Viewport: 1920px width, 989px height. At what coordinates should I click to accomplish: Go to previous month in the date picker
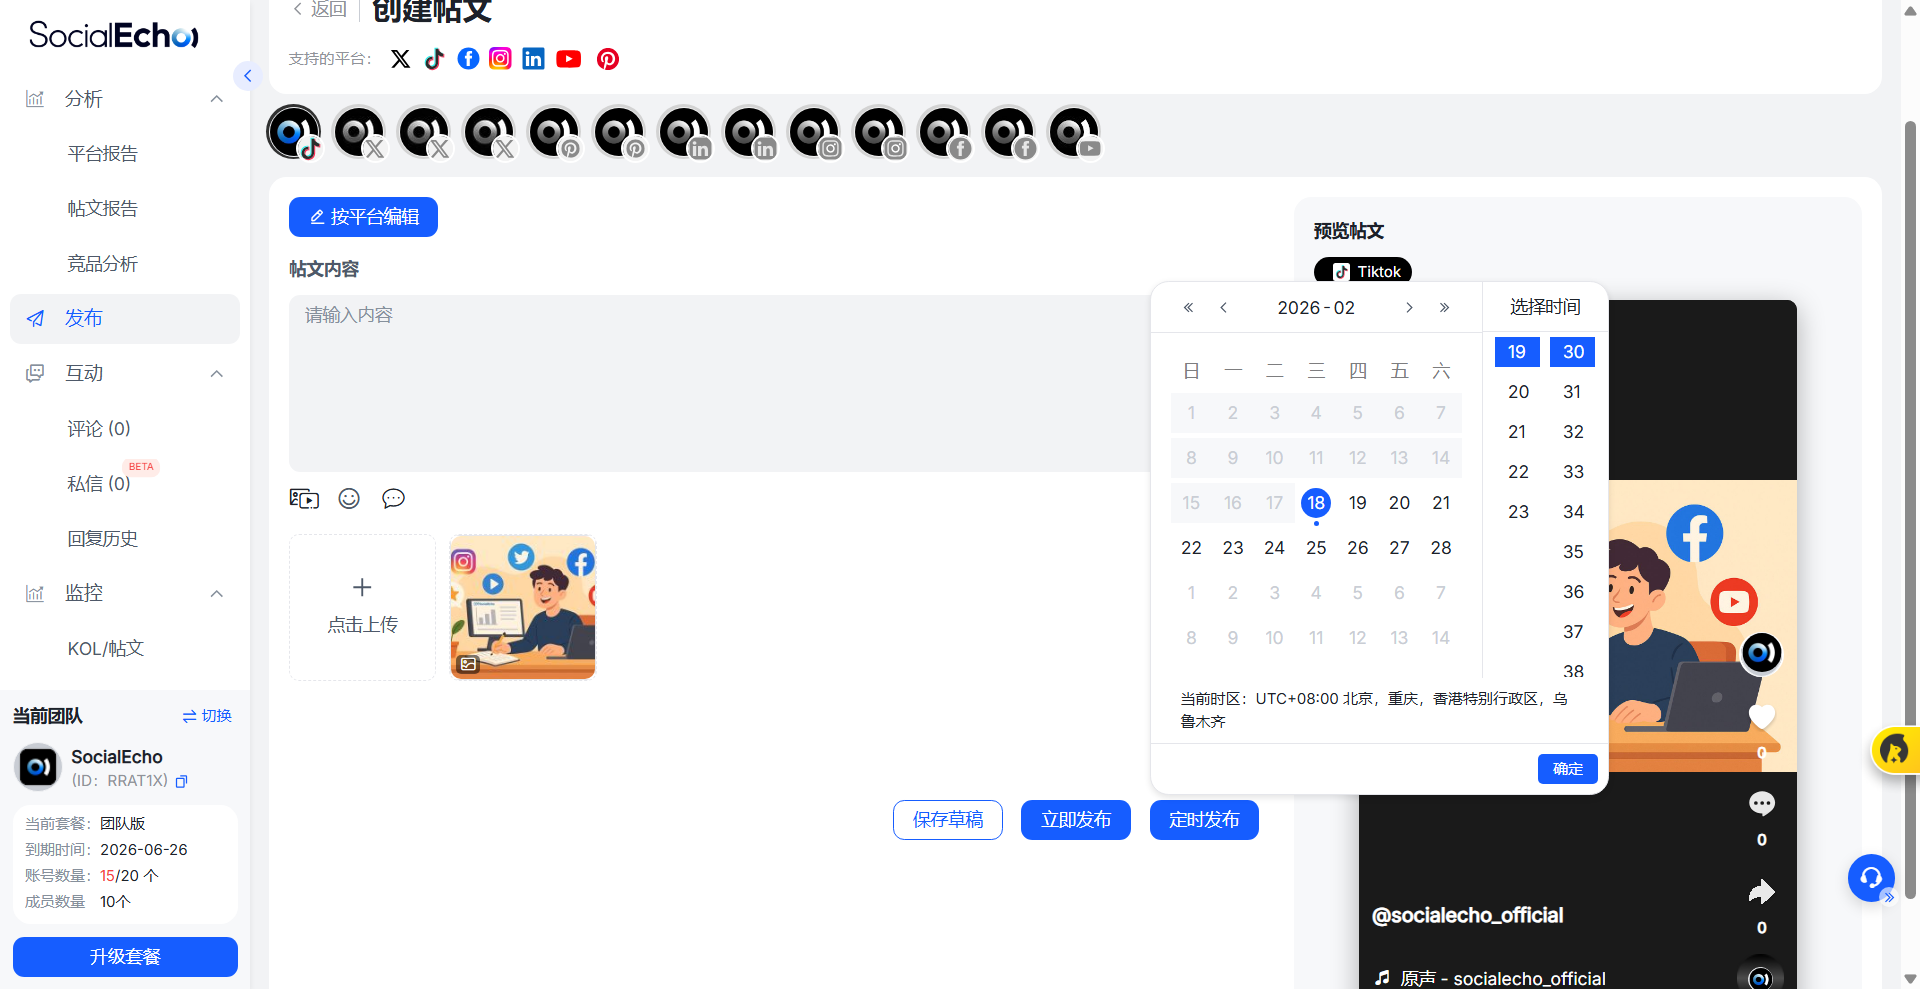click(1223, 307)
